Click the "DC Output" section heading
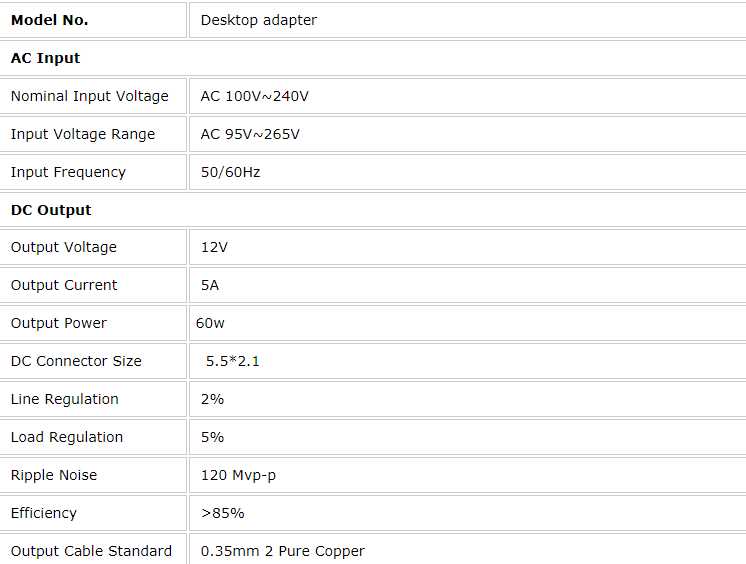 [x=51, y=210]
